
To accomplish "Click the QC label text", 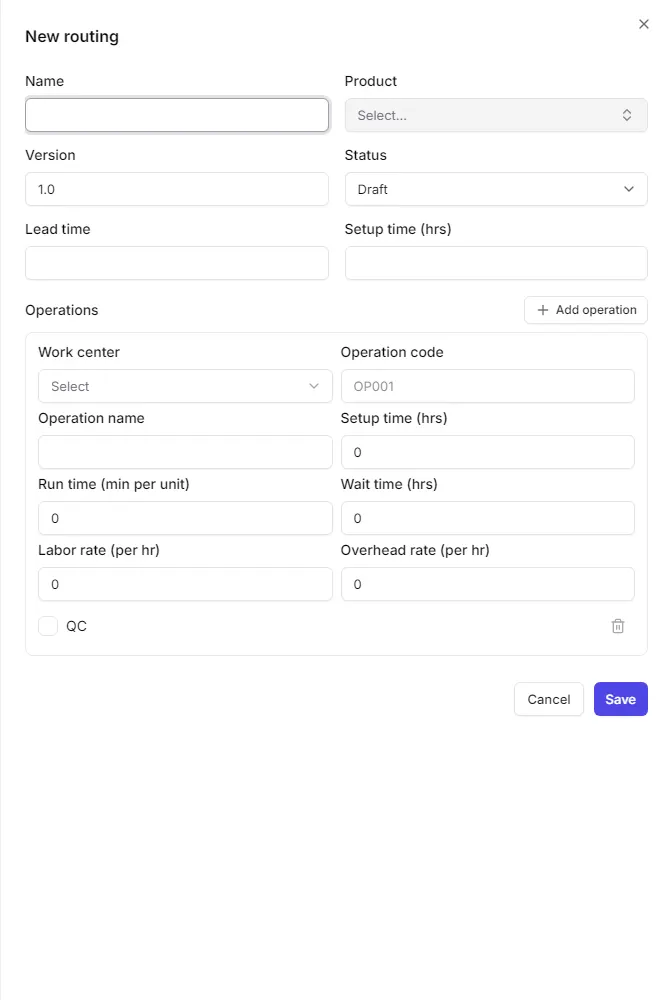I will point(76,626).
